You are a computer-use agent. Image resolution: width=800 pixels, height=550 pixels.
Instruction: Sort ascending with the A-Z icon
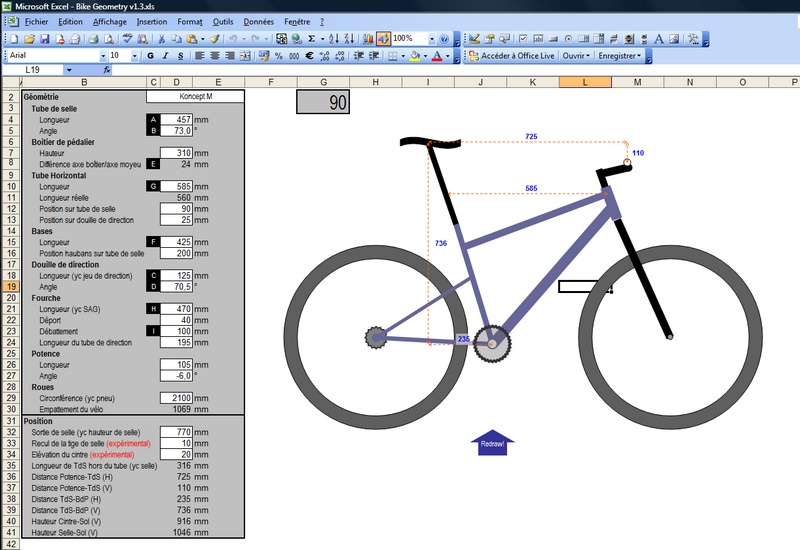335,38
